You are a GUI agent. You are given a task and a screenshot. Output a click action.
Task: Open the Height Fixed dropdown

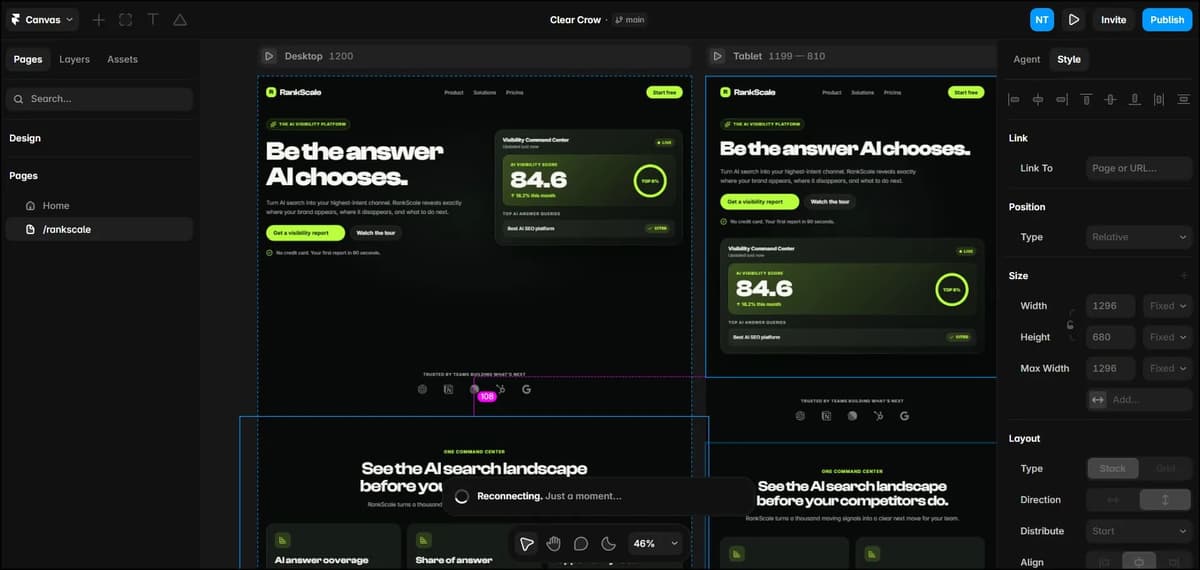tap(1167, 337)
